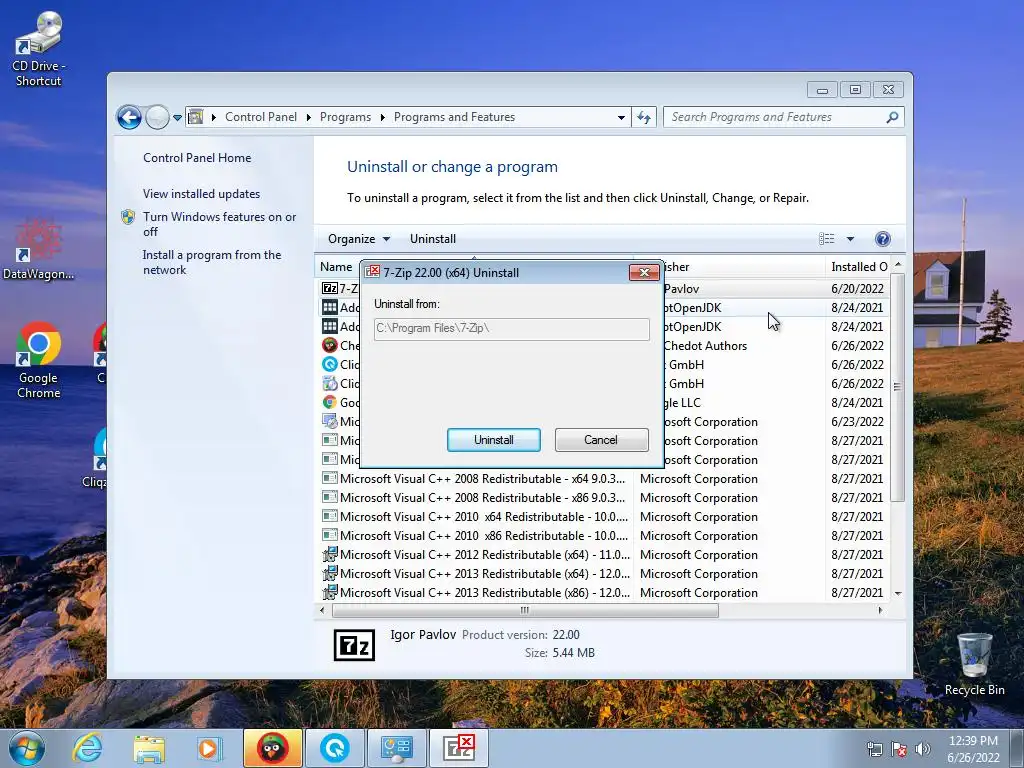The height and width of the screenshot is (768, 1024).
Task: Switch to Cliqz browser in taskbar
Action: click(334, 748)
